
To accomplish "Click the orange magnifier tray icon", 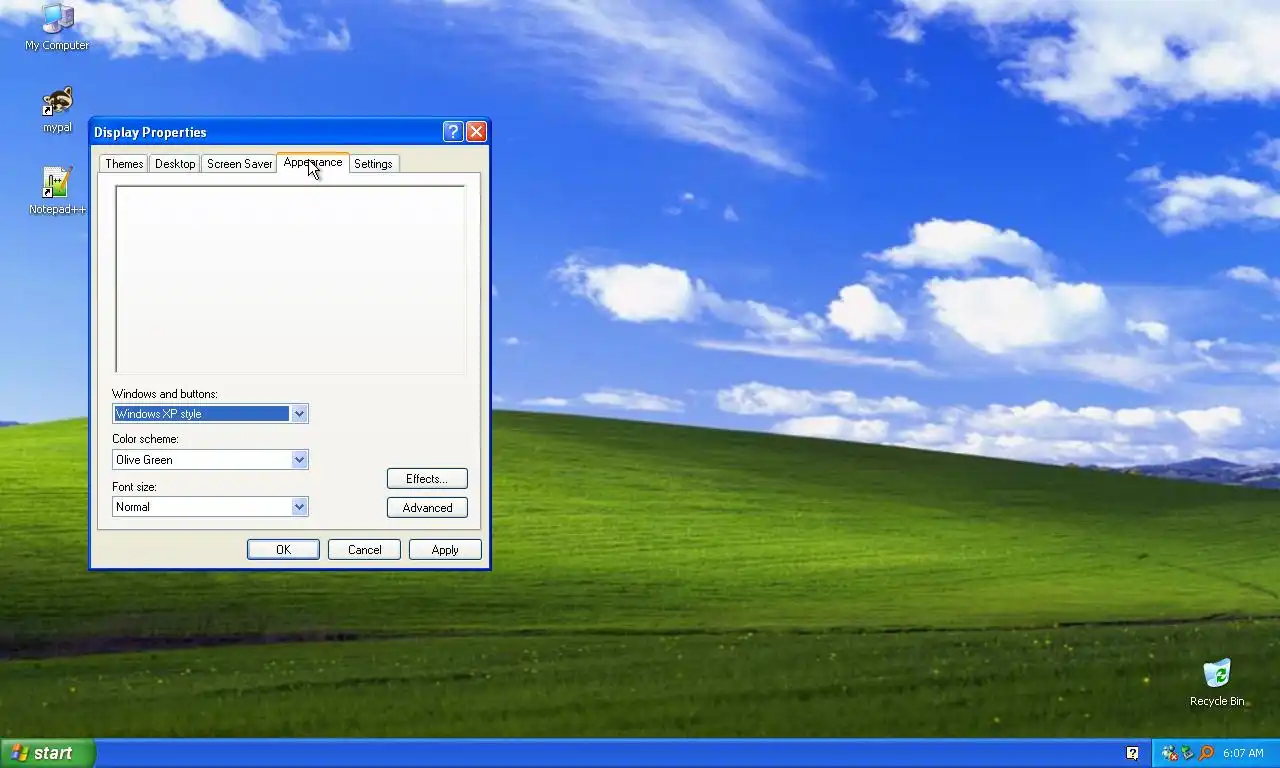I will point(1206,753).
